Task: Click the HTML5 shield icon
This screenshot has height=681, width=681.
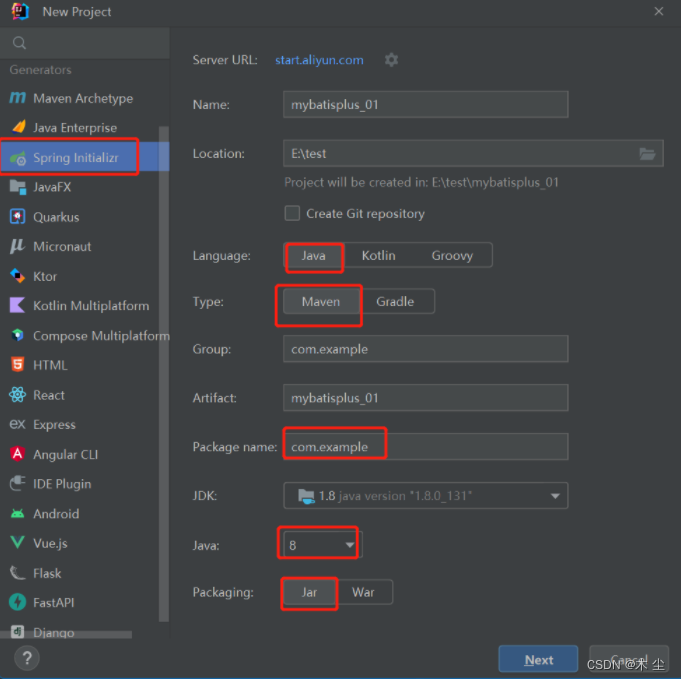Action: [x=17, y=365]
